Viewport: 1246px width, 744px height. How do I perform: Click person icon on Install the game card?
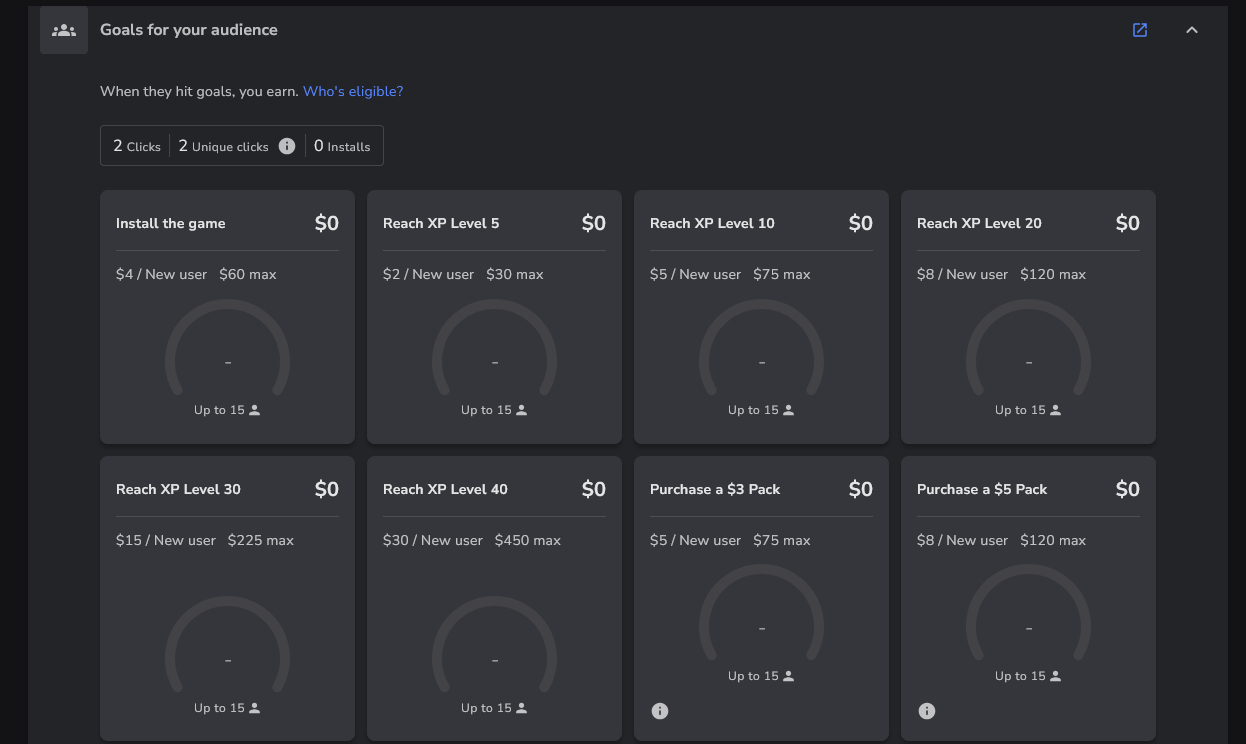point(254,410)
